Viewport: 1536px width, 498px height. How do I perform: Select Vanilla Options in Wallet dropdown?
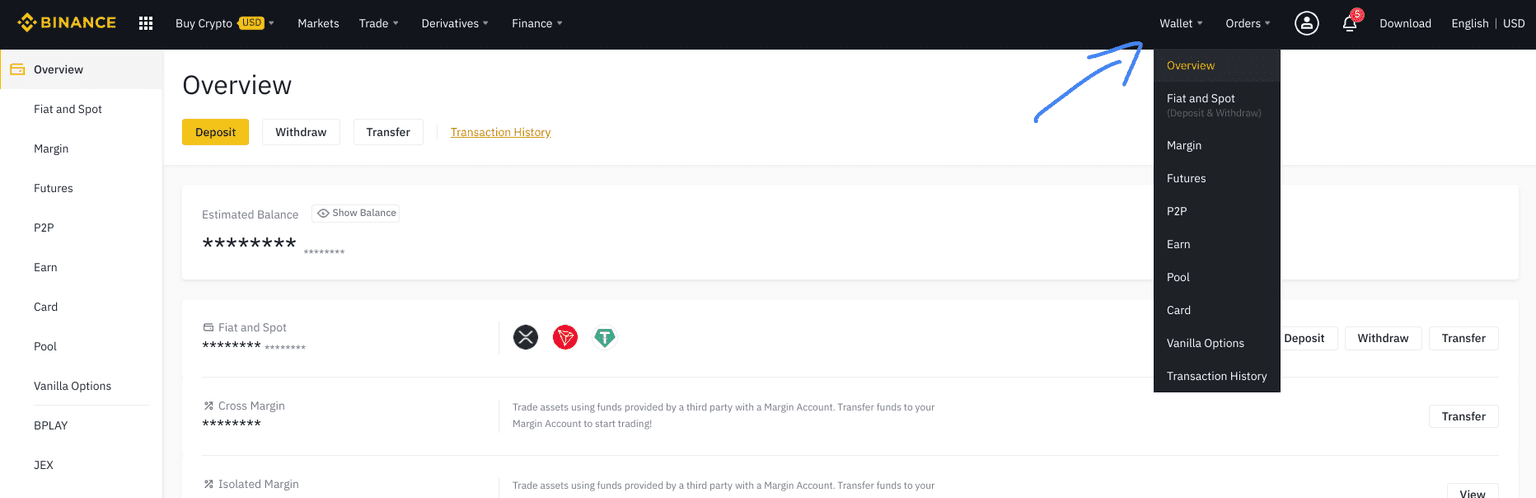click(1205, 343)
